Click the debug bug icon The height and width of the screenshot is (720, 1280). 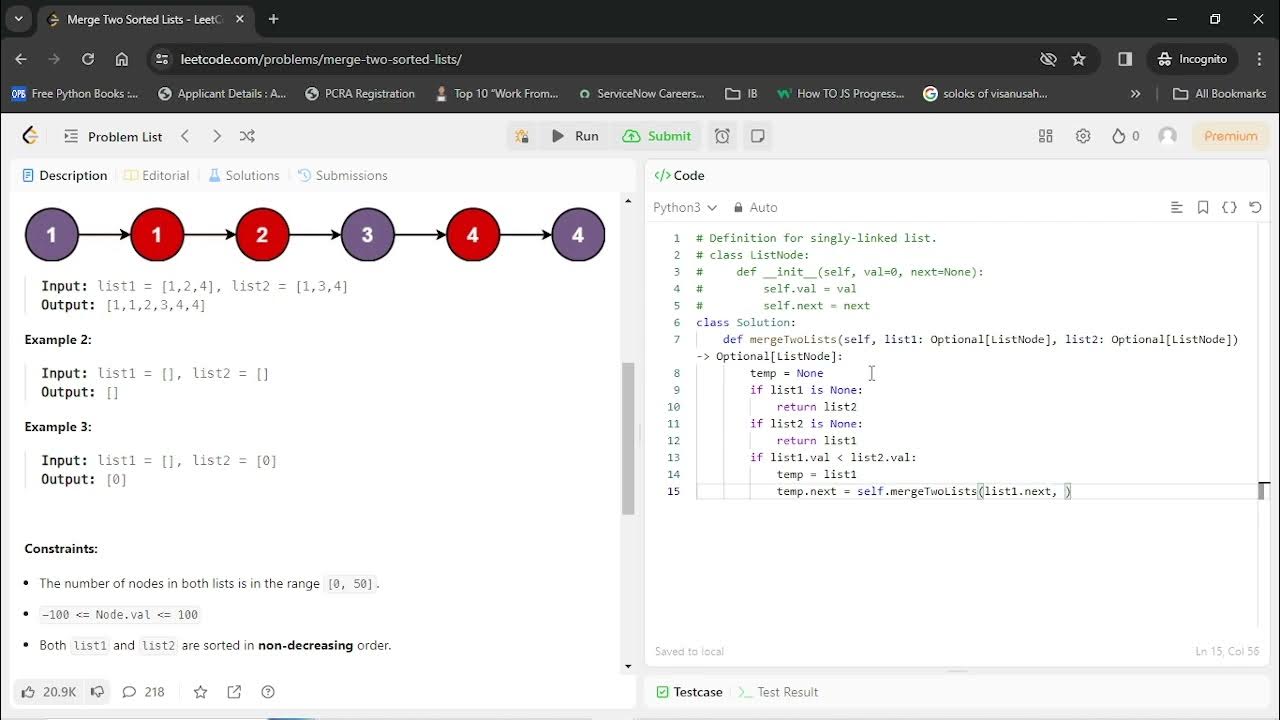[x=522, y=136]
